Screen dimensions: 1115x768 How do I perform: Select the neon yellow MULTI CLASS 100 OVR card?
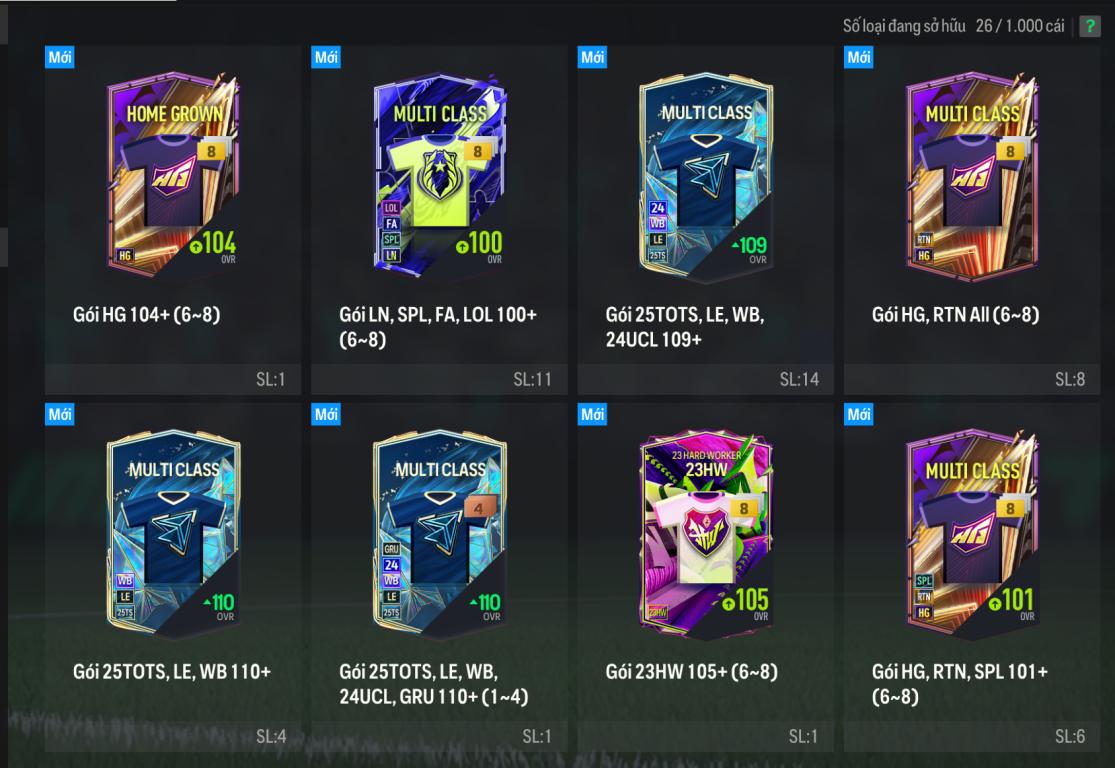pyautogui.click(x=439, y=175)
